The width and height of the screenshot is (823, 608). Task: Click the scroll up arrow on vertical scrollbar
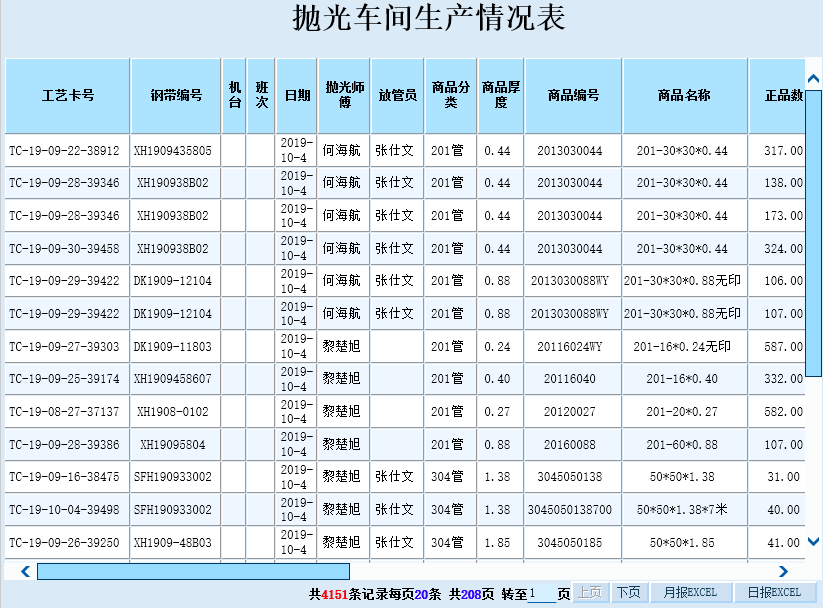tap(813, 78)
